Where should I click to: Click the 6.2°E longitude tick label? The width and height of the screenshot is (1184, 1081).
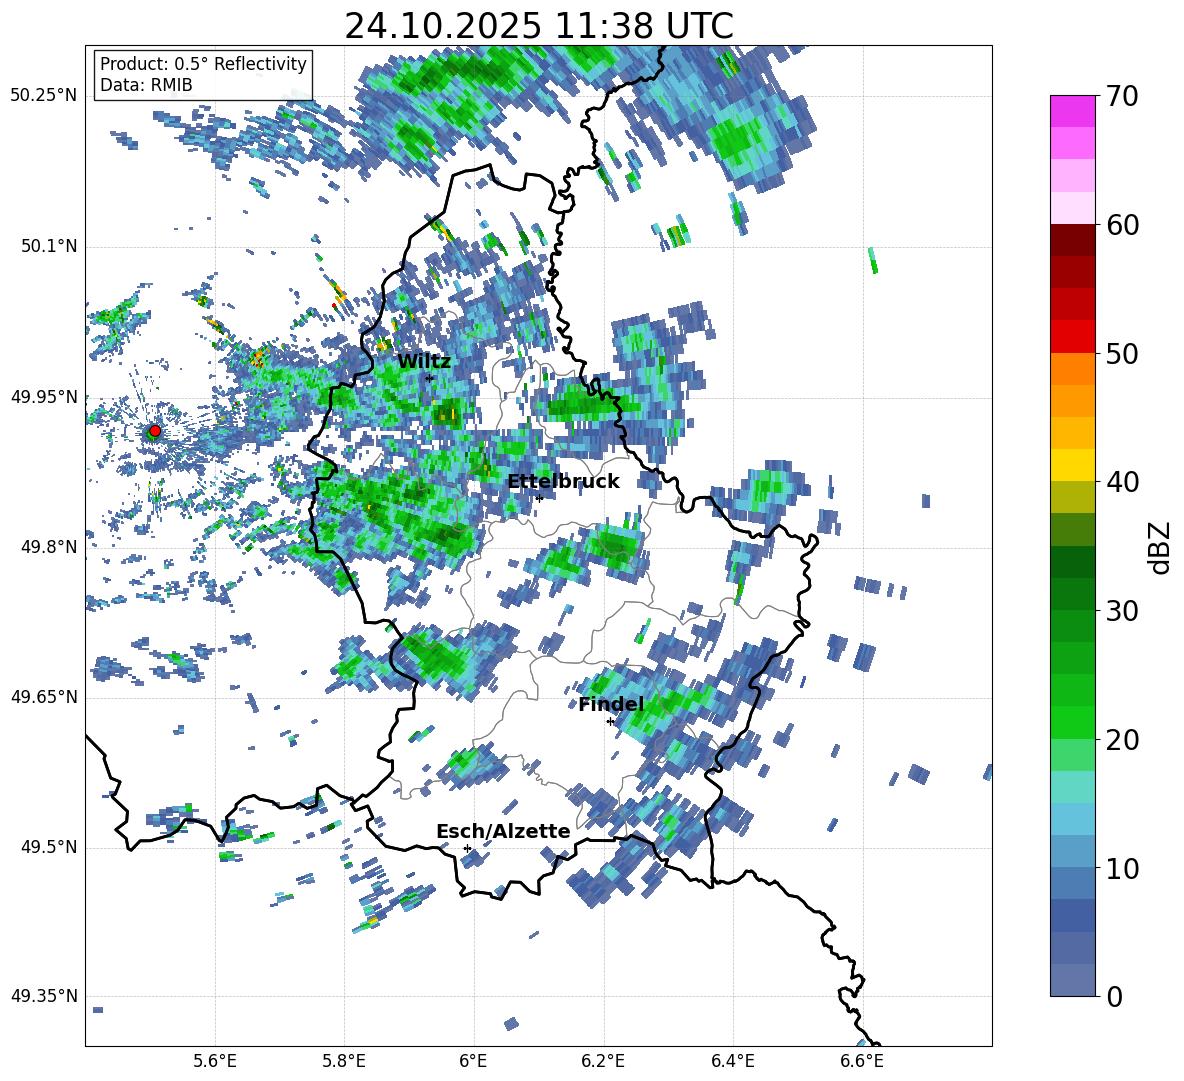[603, 1061]
